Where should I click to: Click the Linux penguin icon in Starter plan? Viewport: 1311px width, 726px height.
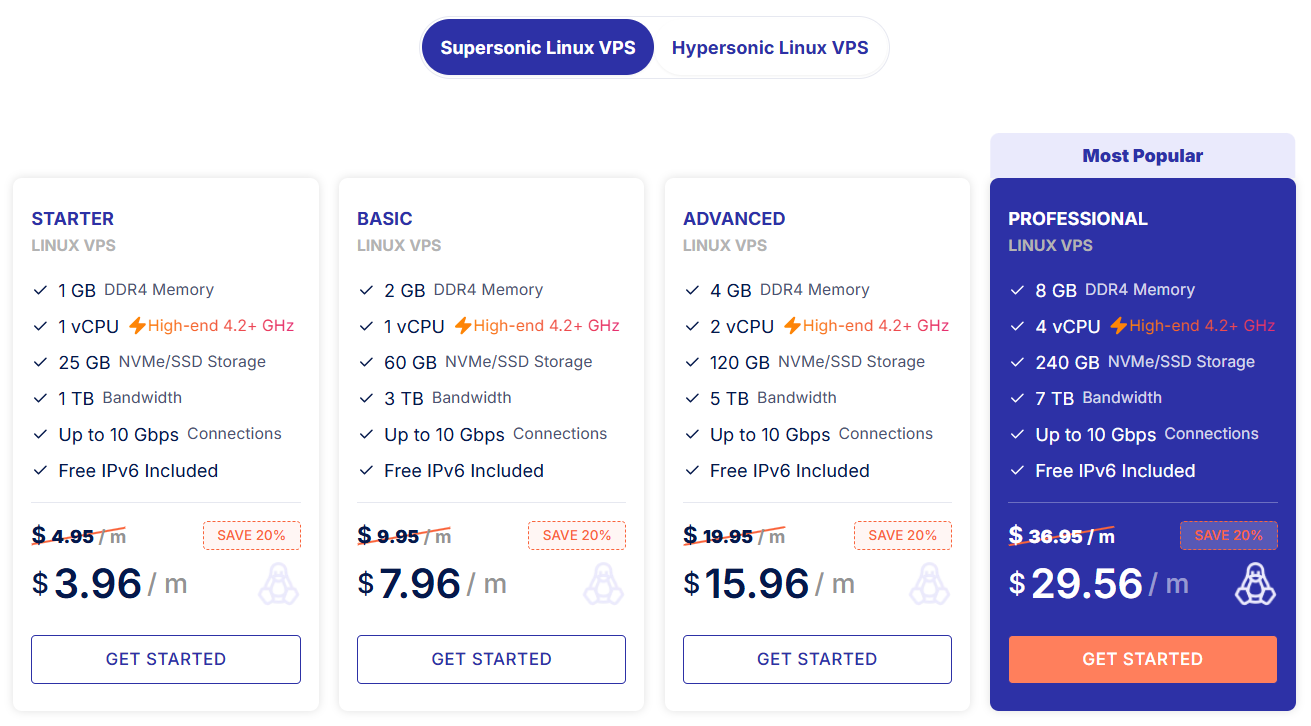278,584
